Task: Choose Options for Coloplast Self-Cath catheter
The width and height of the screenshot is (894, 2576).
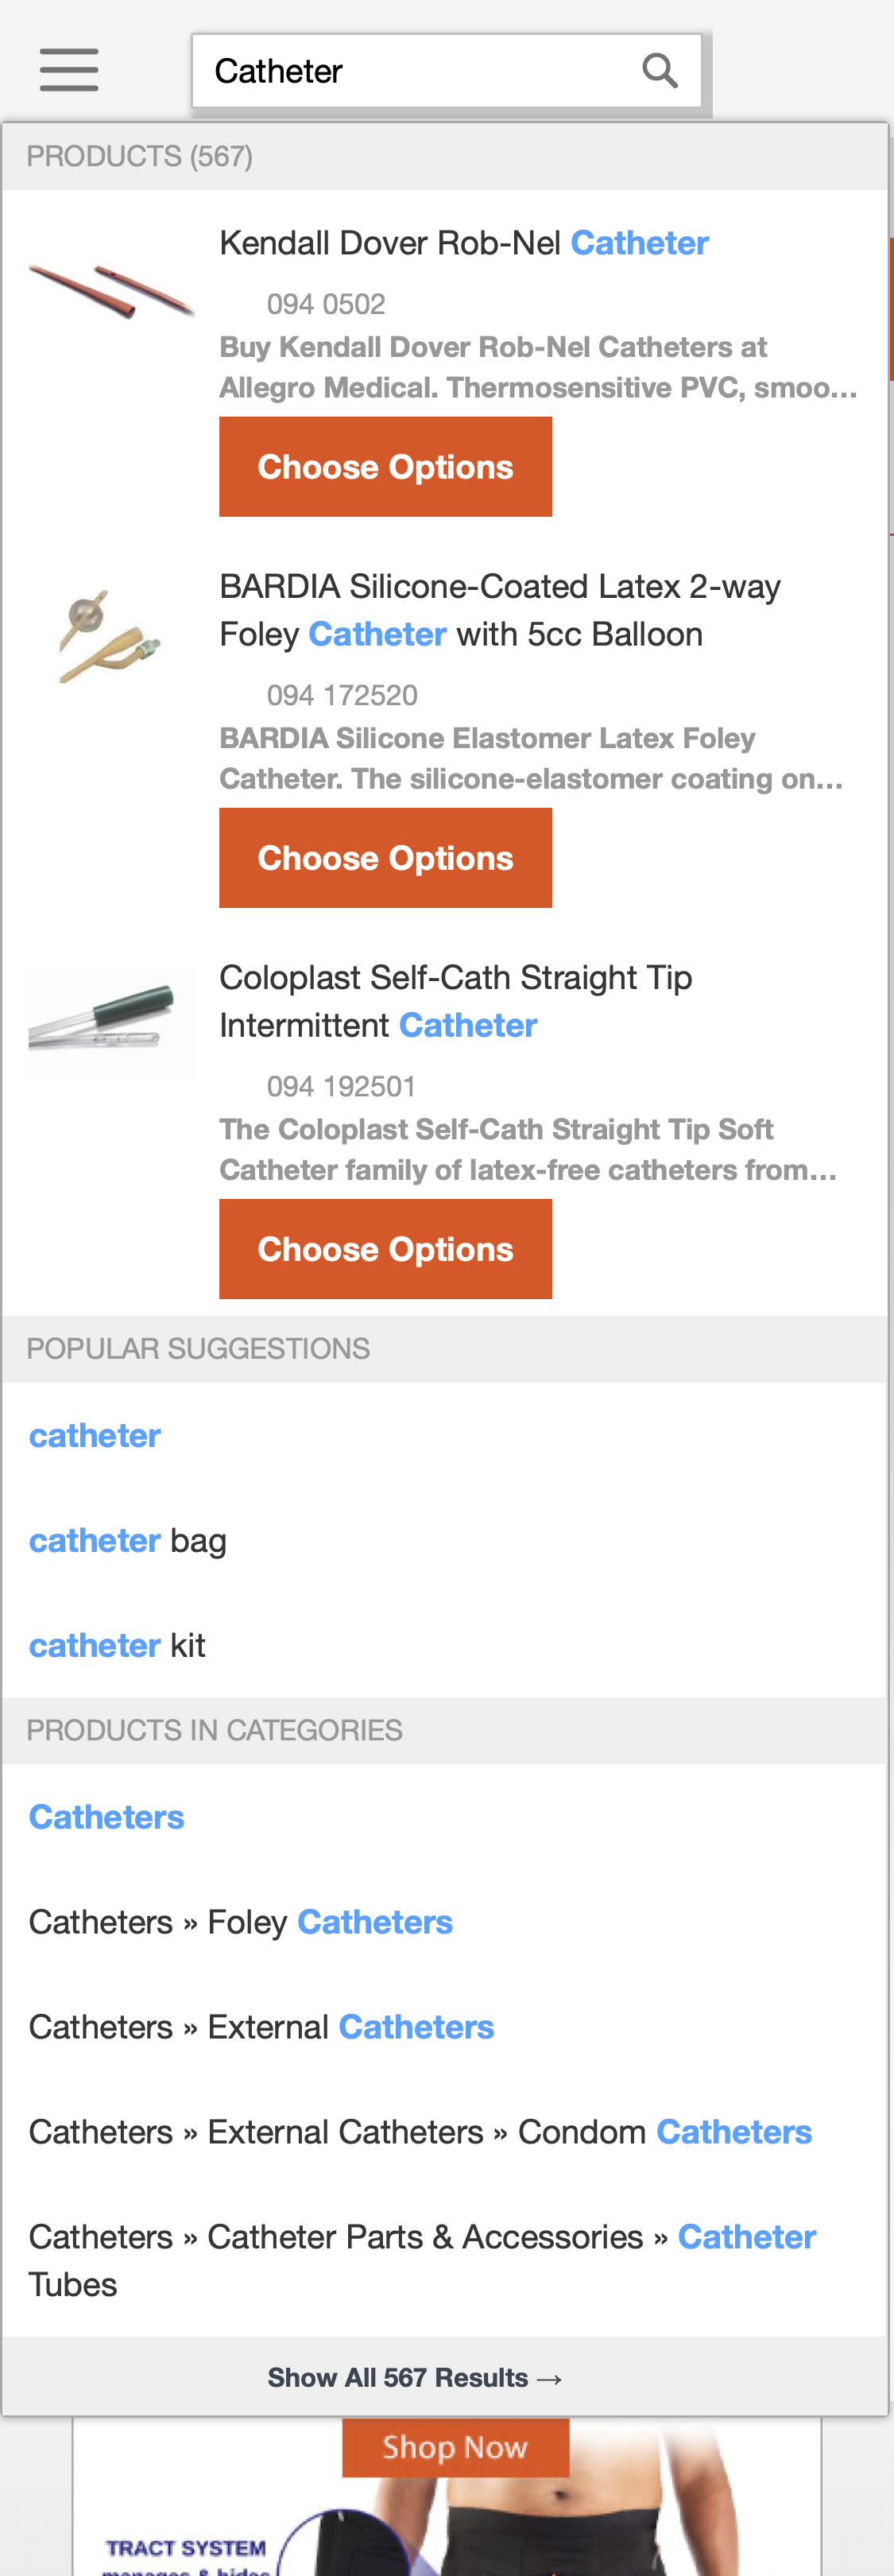Action: 385,1248
